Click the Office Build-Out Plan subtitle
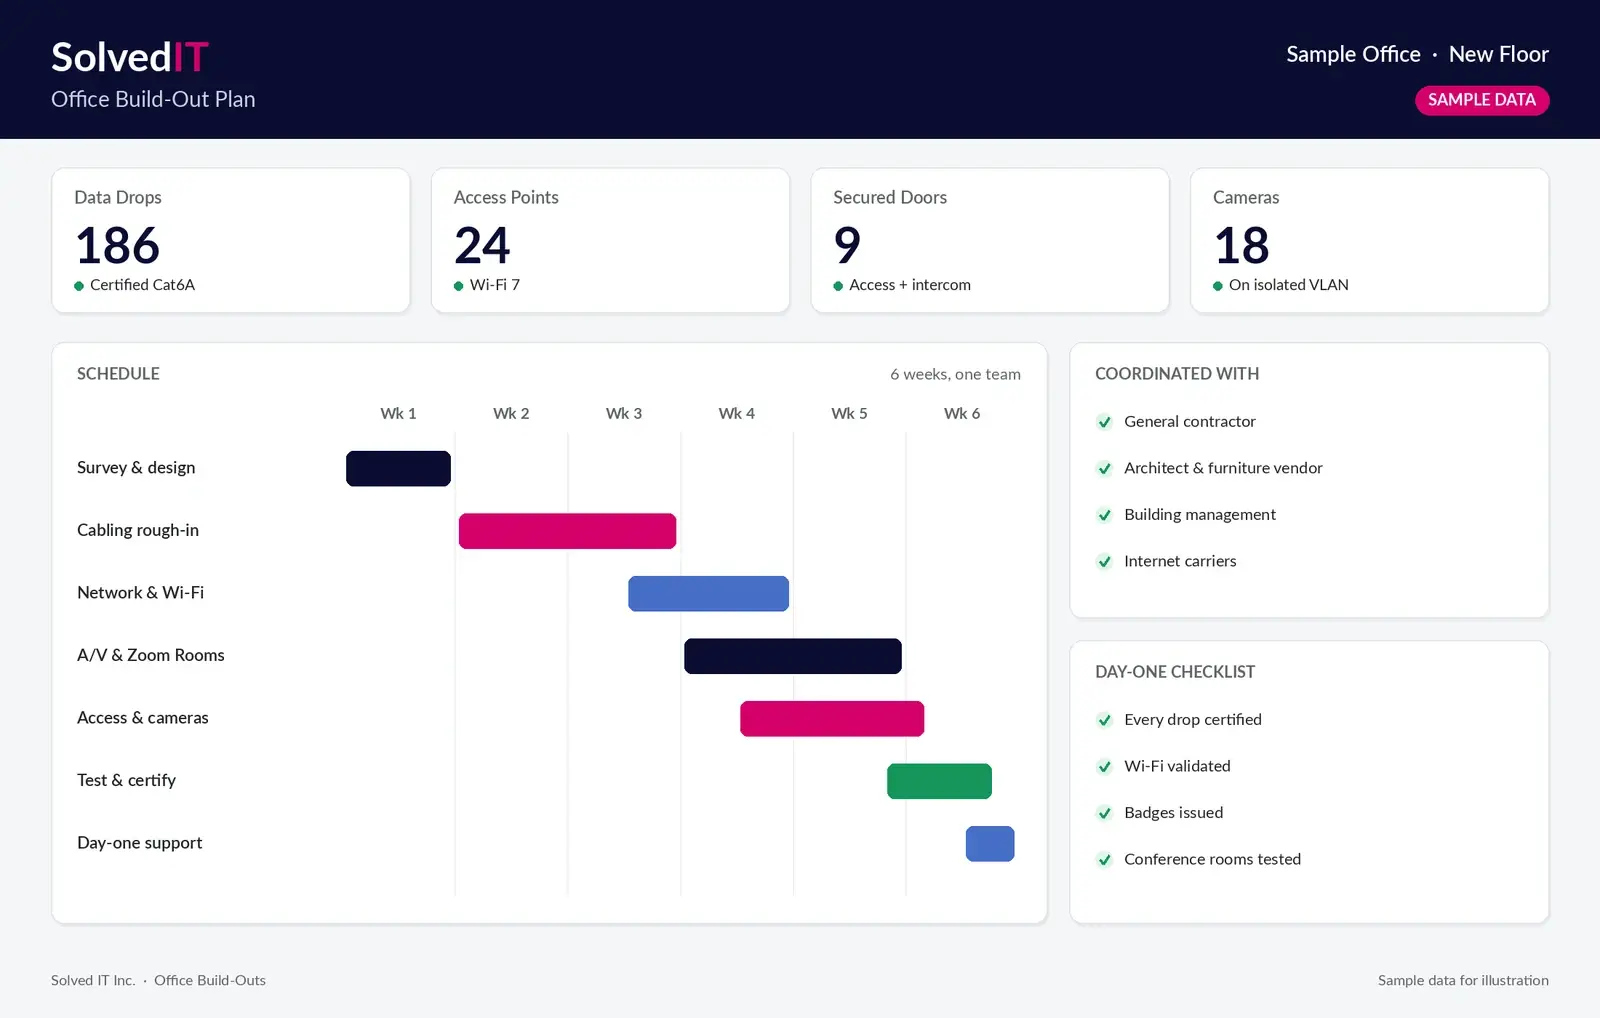This screenshot has width=1600, height=1018. pyautogui.click(x=153, y=99)
